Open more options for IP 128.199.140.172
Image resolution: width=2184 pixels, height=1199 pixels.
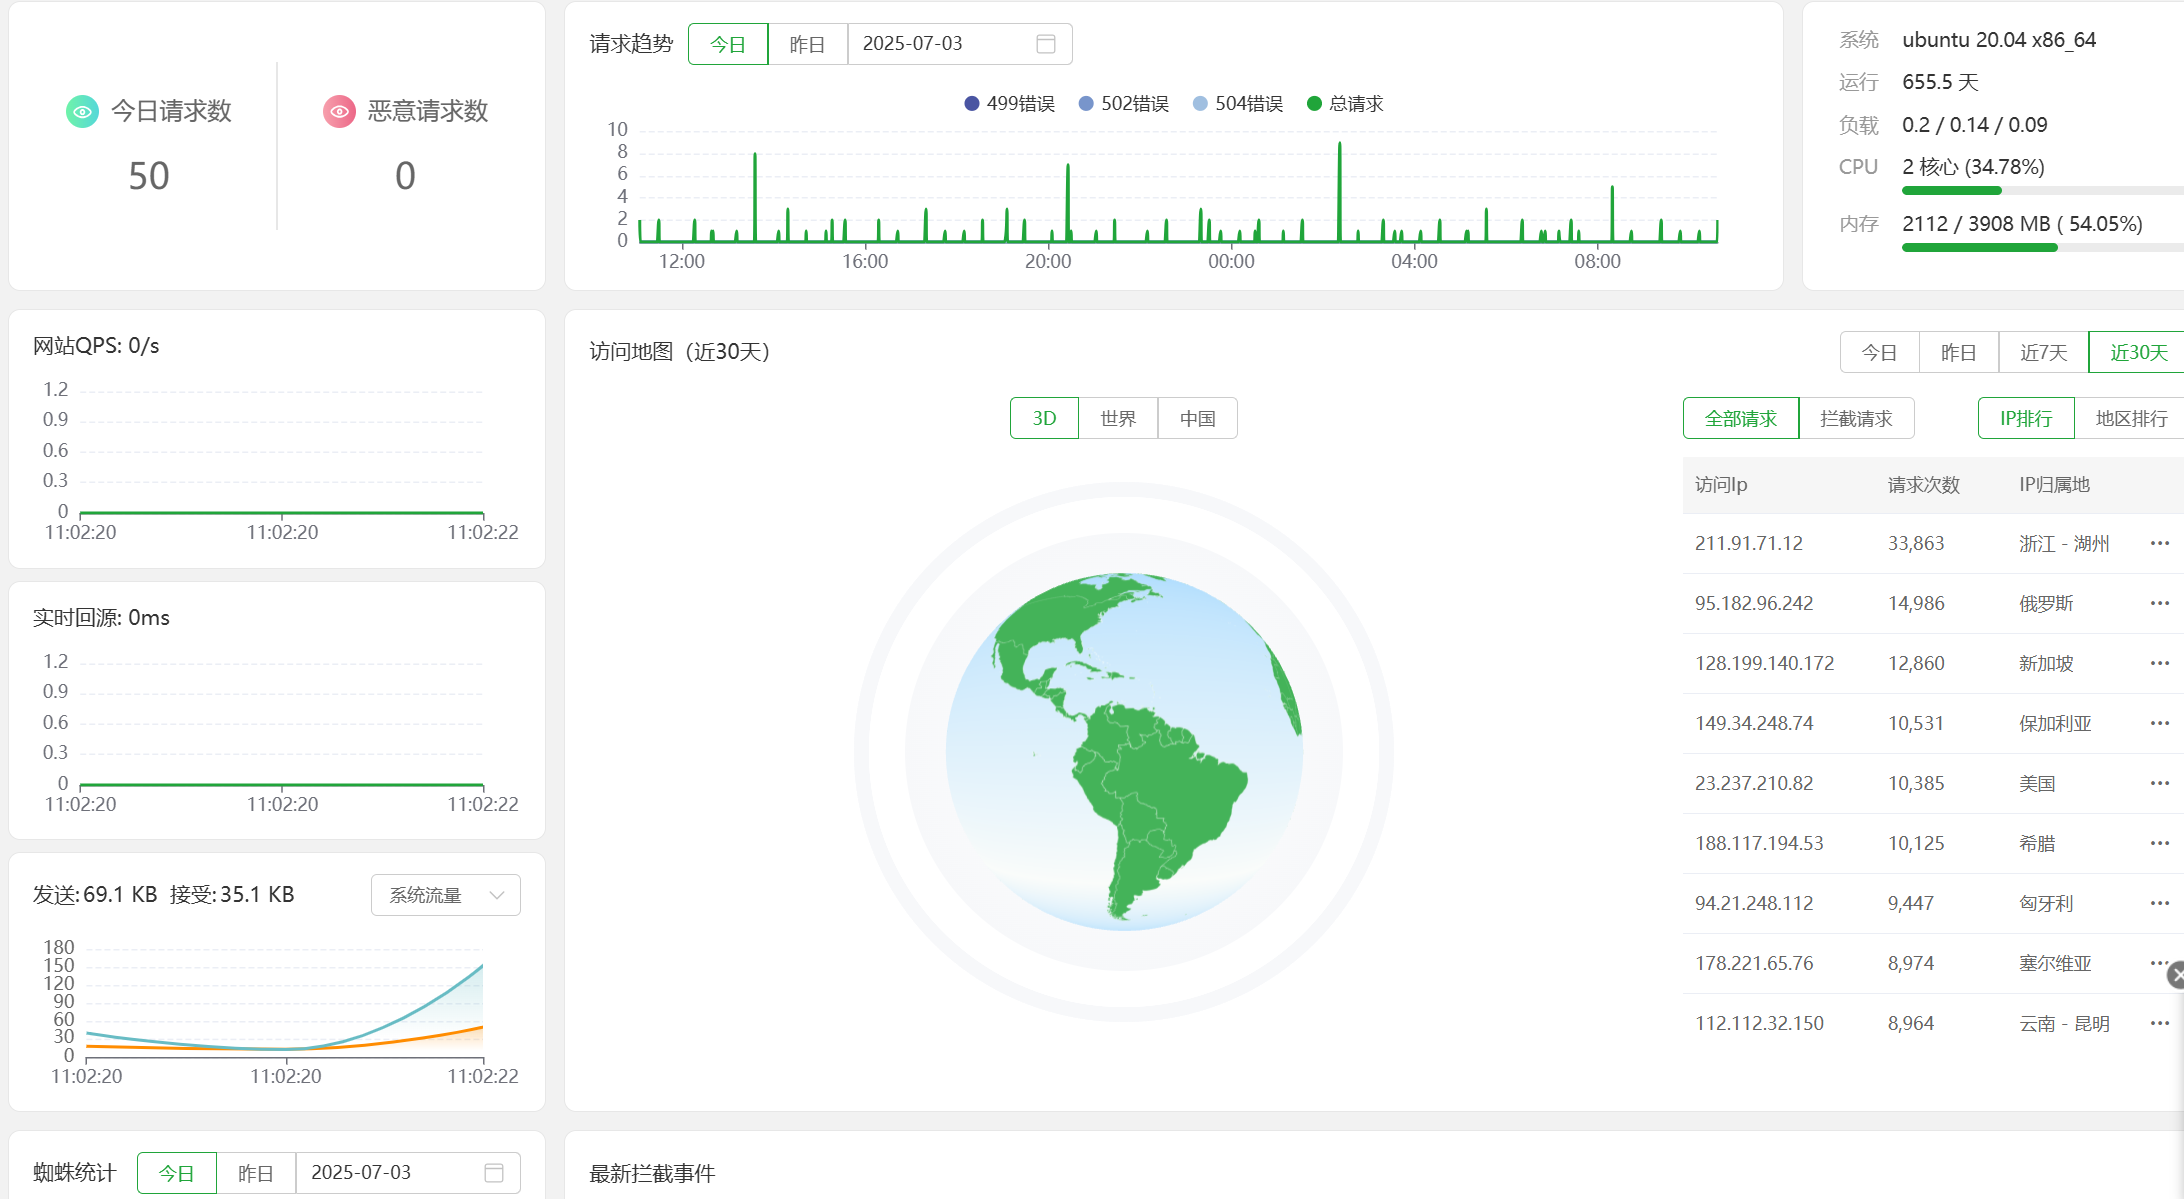(2159, 663)
